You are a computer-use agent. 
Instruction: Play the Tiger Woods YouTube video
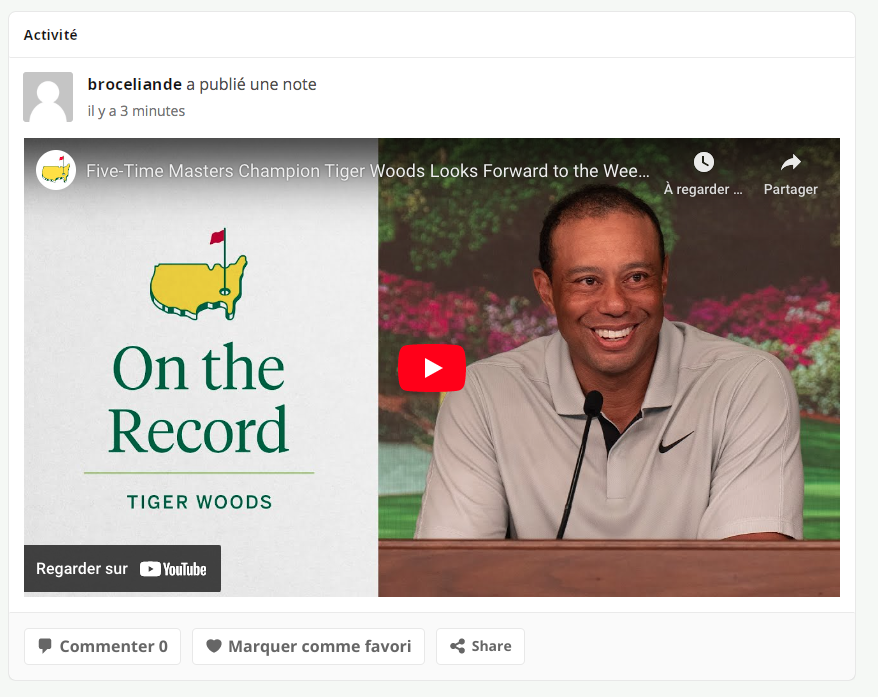pyautogui.click(x=432, y=368)
